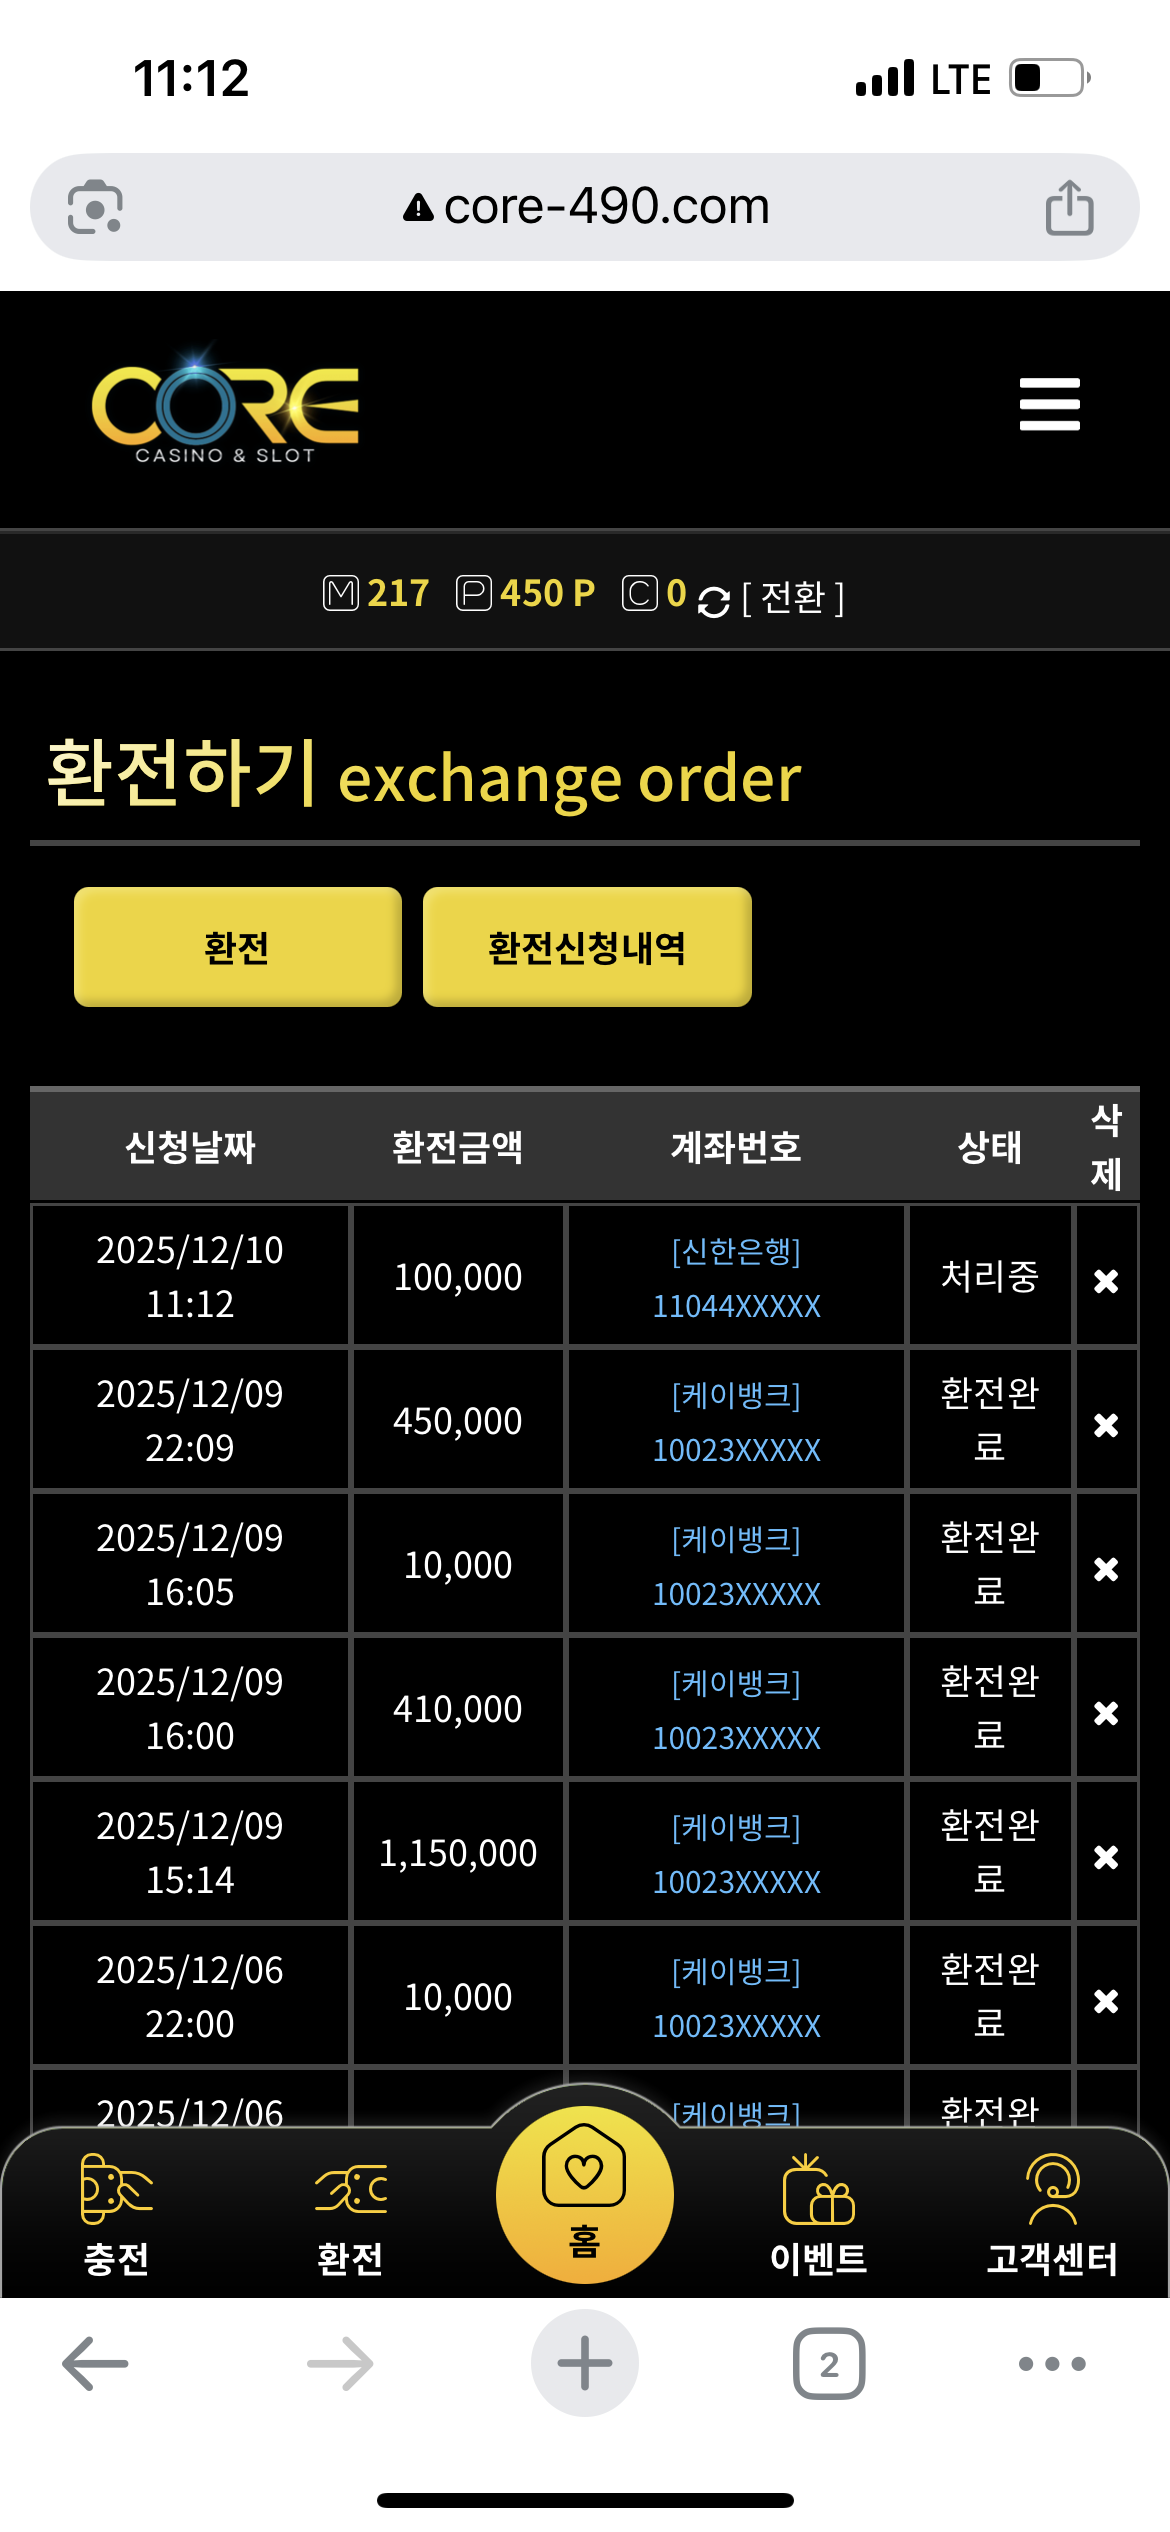Click the [ 전환 ] convert link
The width and height of the screenshot is (1170, 2532).
click(793, 598)
